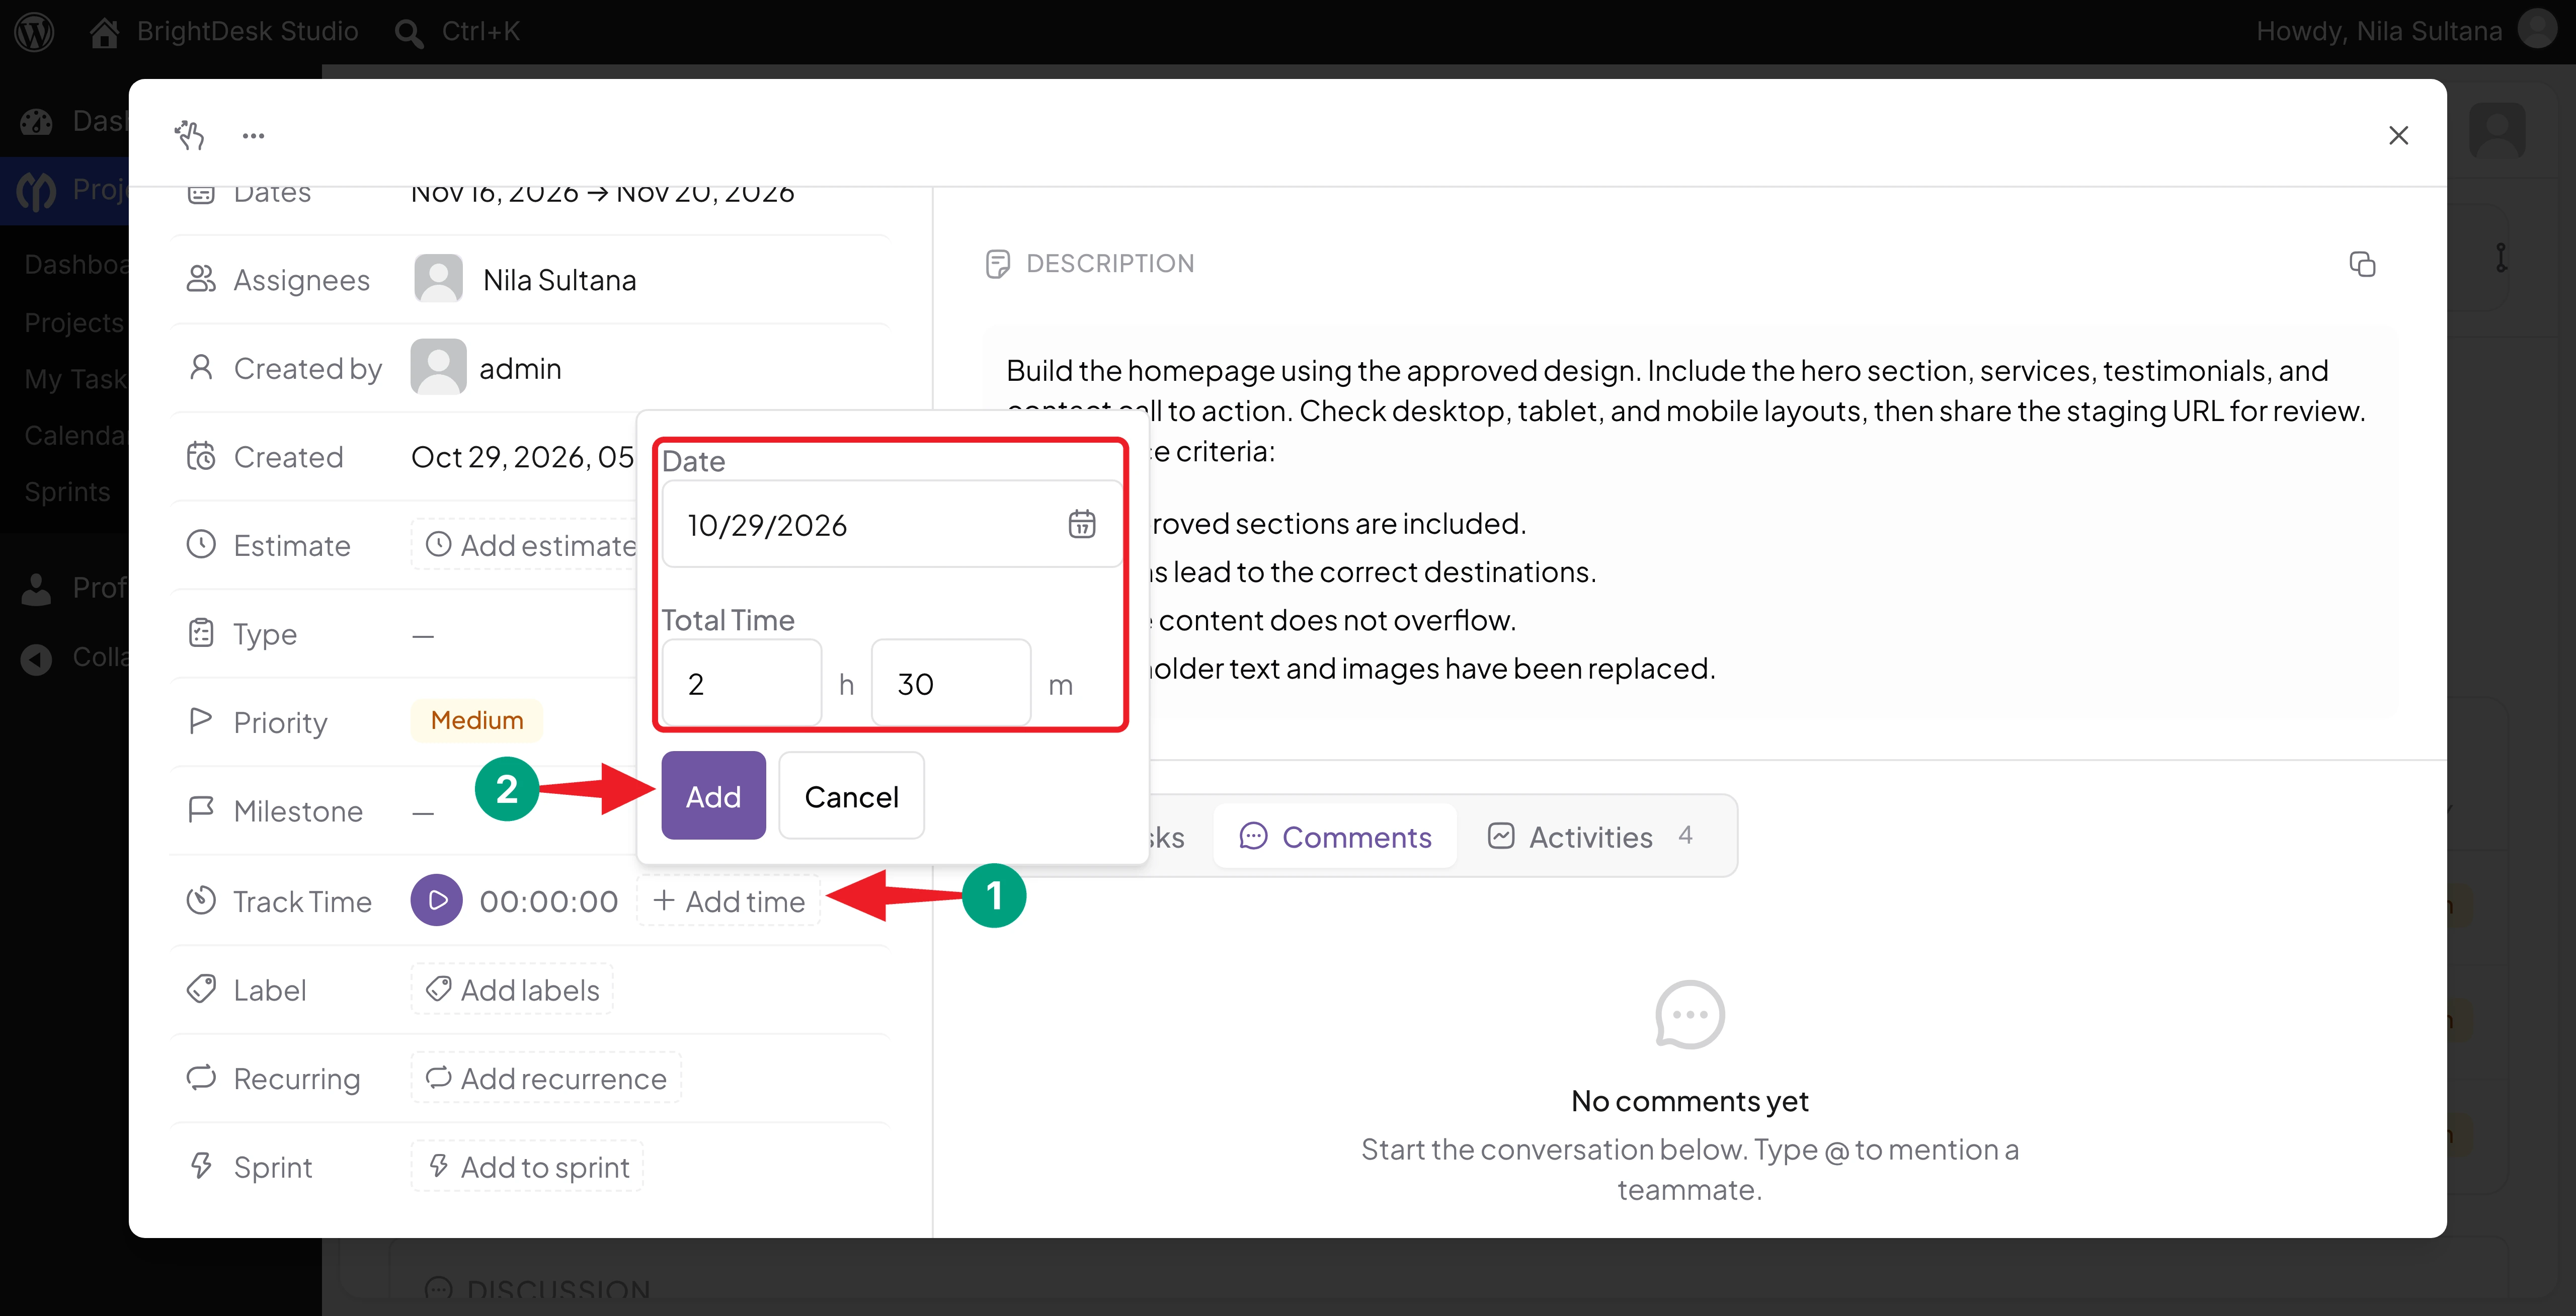Click the user avatar beside Howdy
The height and width of the screenshot is (1316, 2576).
tap(2536, 30)
